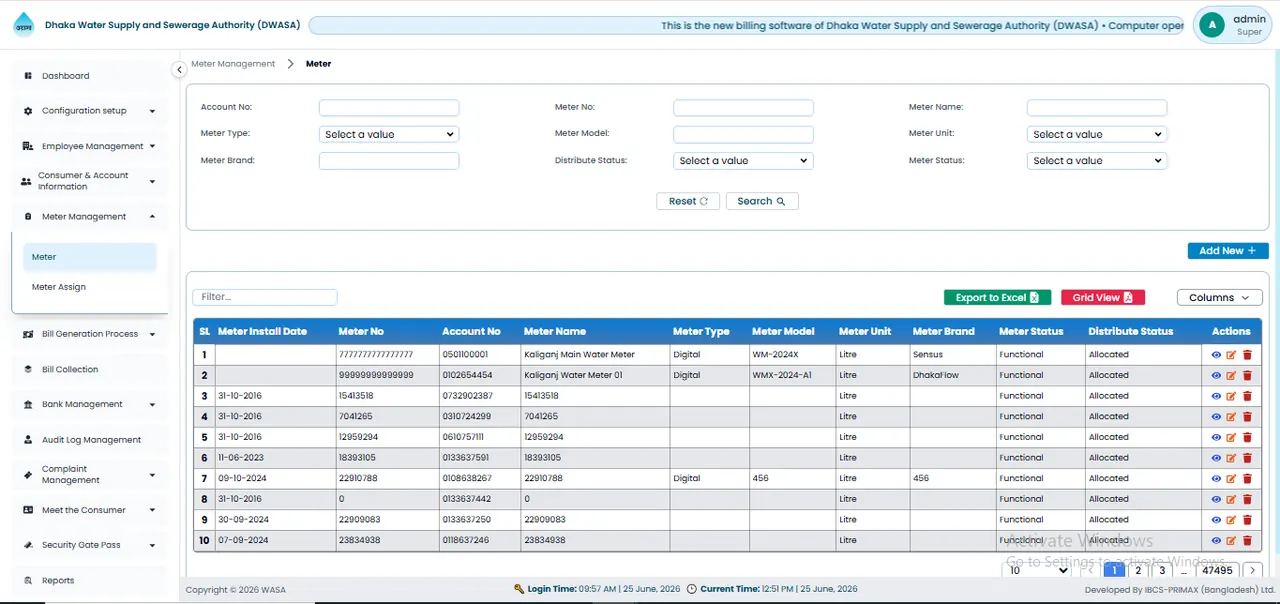View meter 23834938 details
Viewport: 1280px width, 604px height.
pos(1216,541)
